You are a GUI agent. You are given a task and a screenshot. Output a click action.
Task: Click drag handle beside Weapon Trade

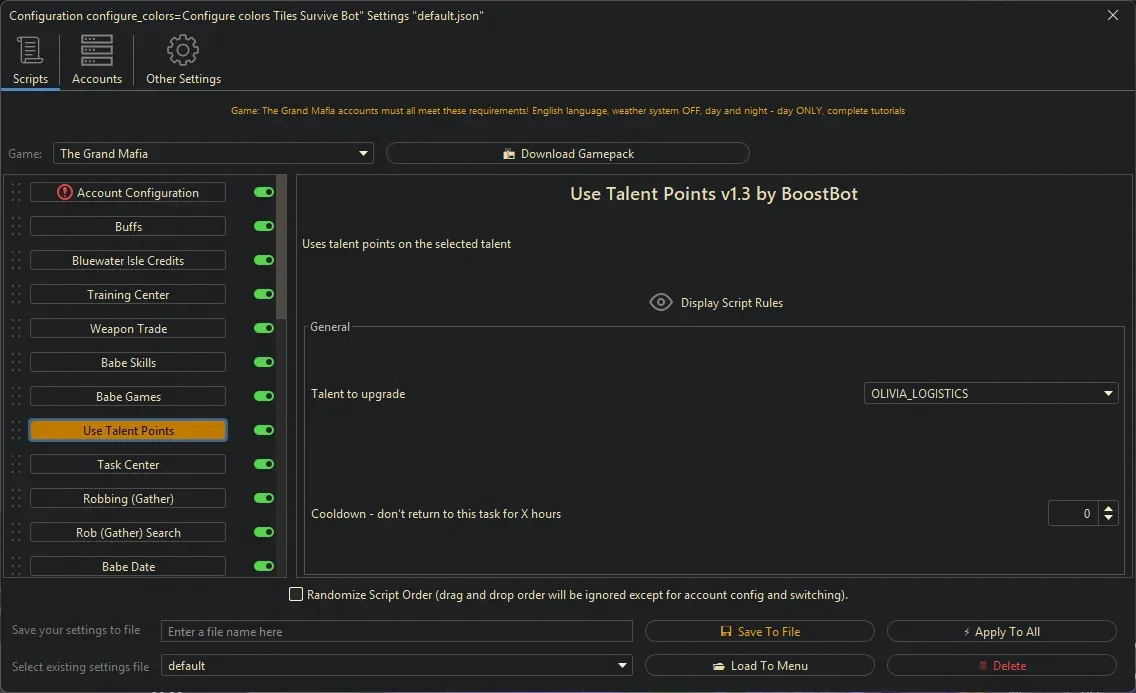(16, 329)
